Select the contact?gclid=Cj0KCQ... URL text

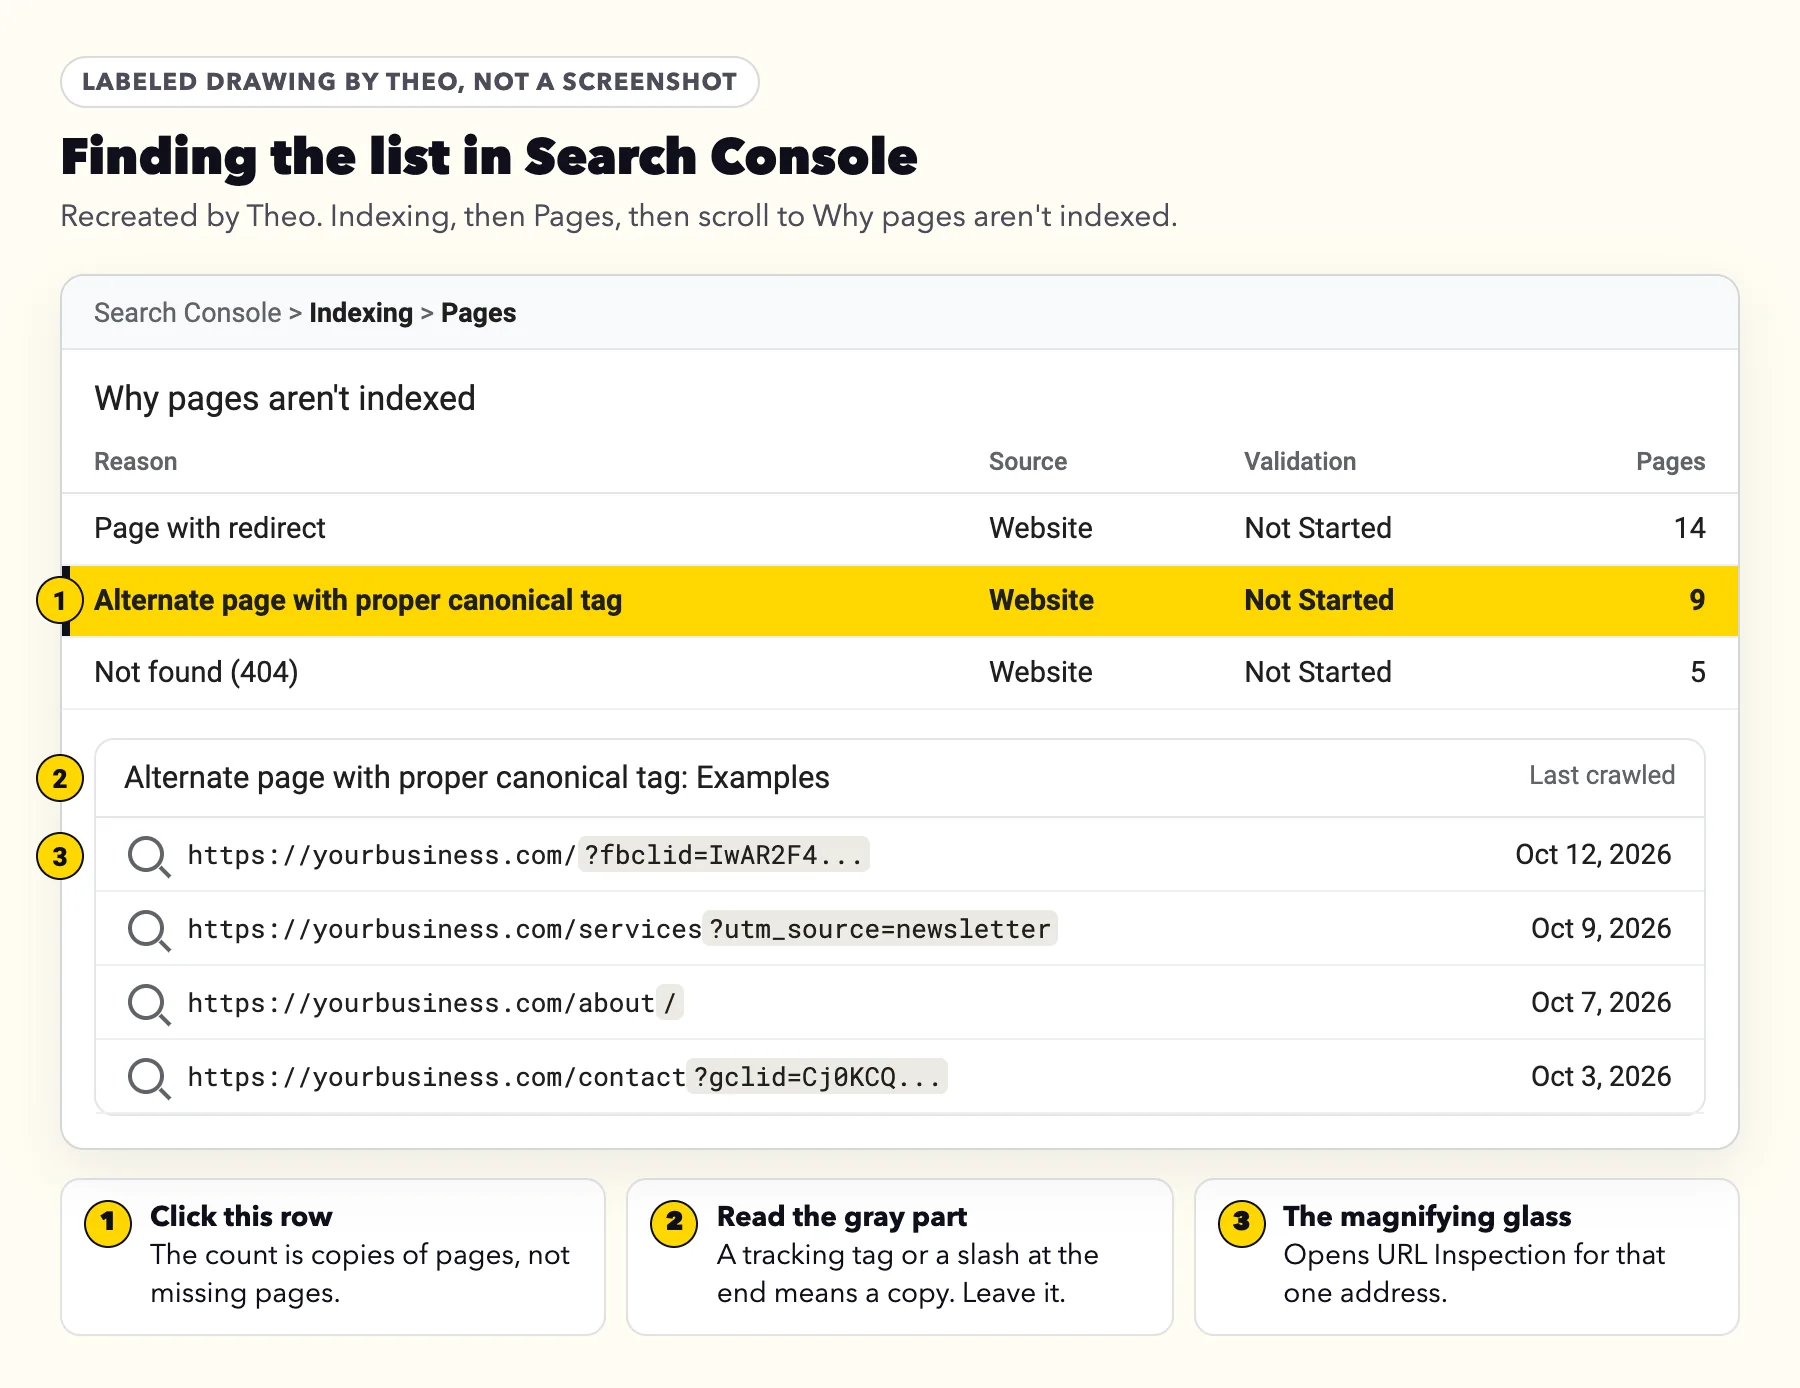point(567,1077)
